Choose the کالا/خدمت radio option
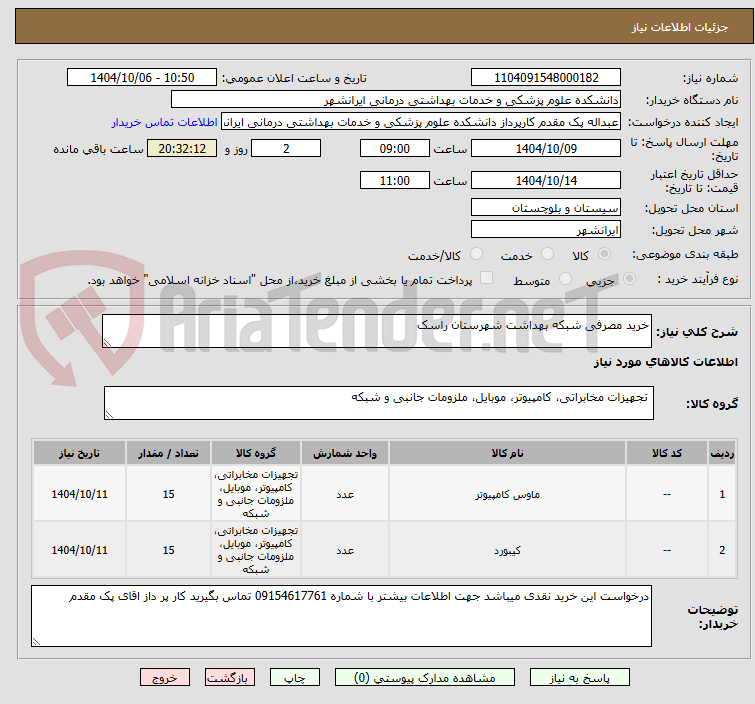This screenshot has height=704, width=755. click(x=476, y=255)
